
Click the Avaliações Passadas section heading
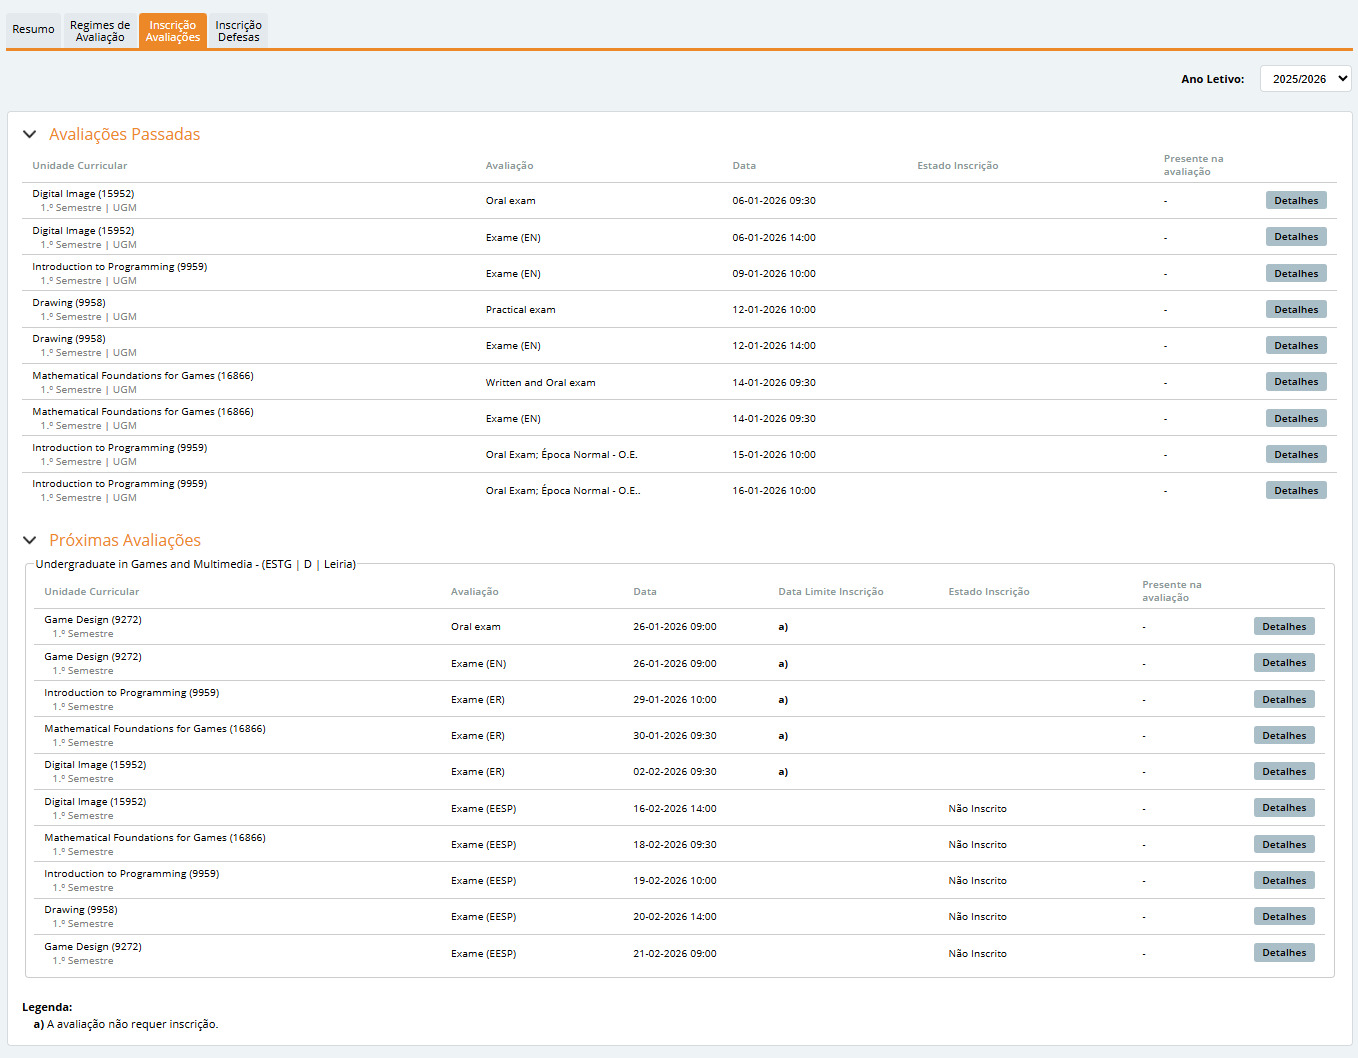(x=124, y=134)
